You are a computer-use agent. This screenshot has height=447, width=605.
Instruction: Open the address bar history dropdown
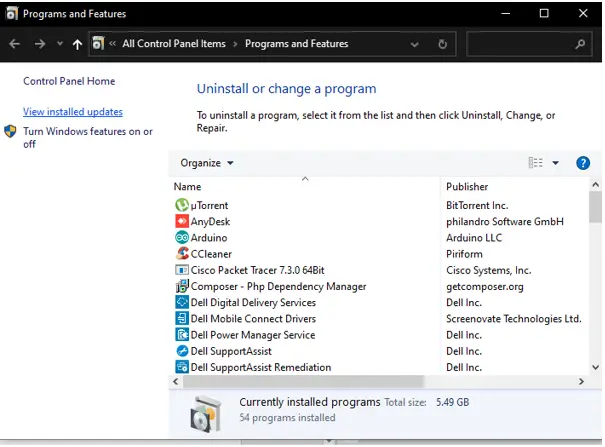414,45
